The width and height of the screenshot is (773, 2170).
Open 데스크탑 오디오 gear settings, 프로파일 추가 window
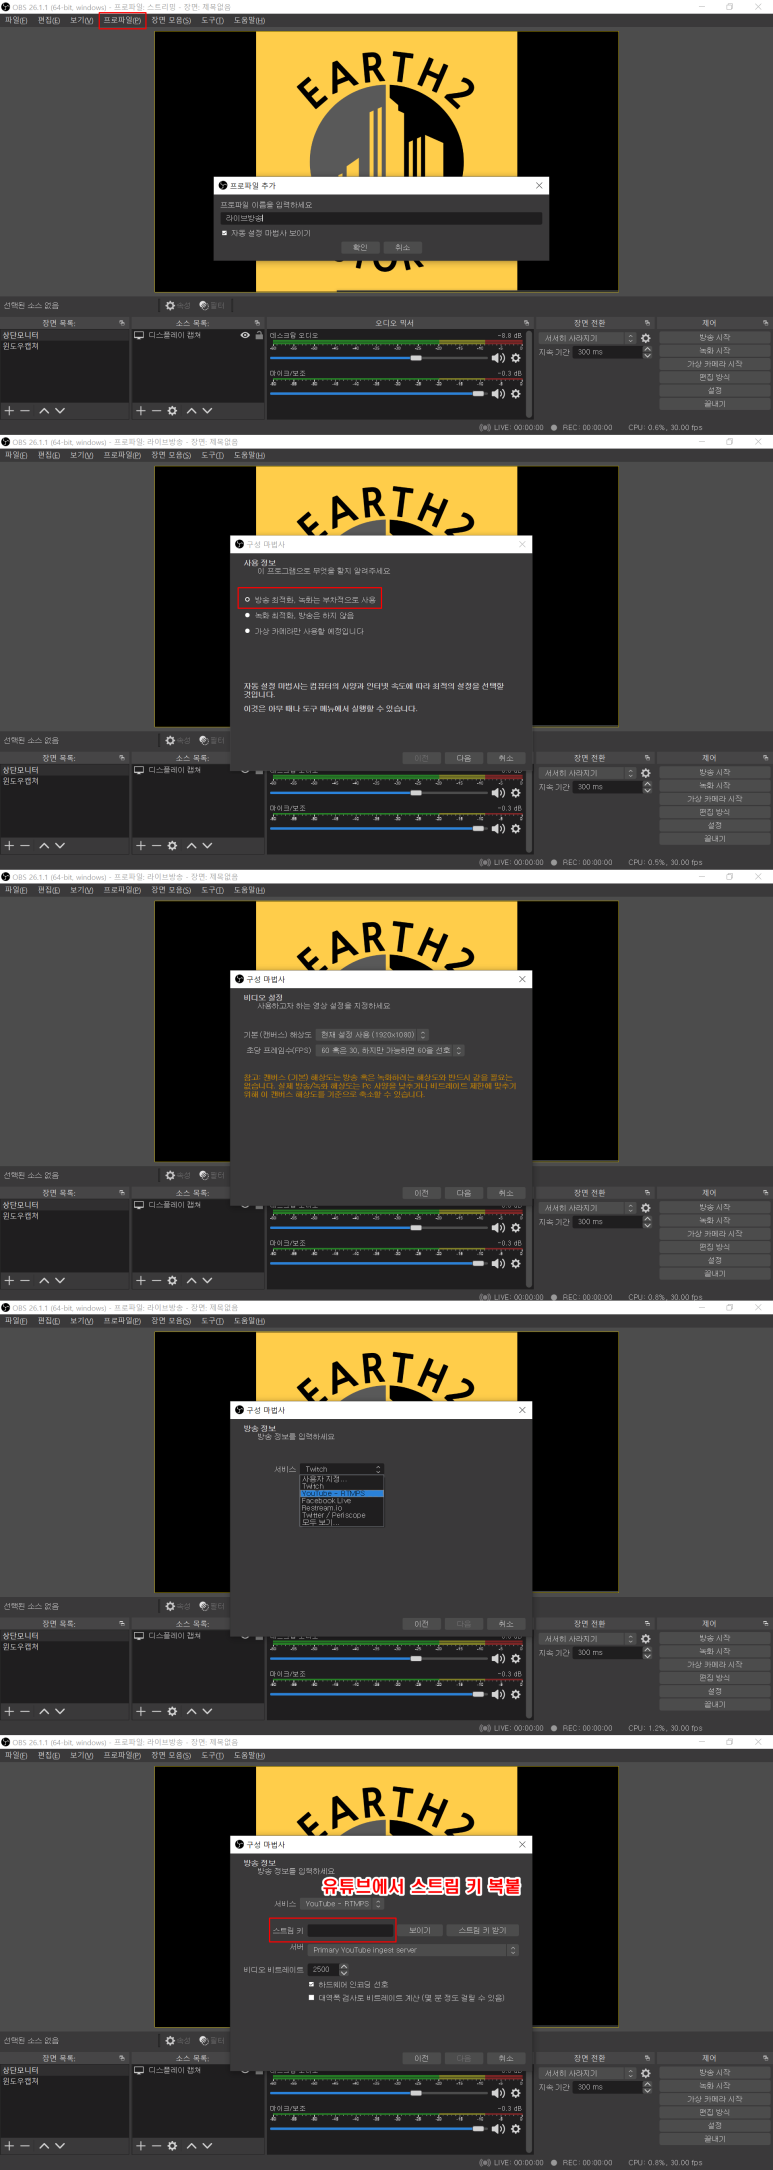click(x=516, y=357)
